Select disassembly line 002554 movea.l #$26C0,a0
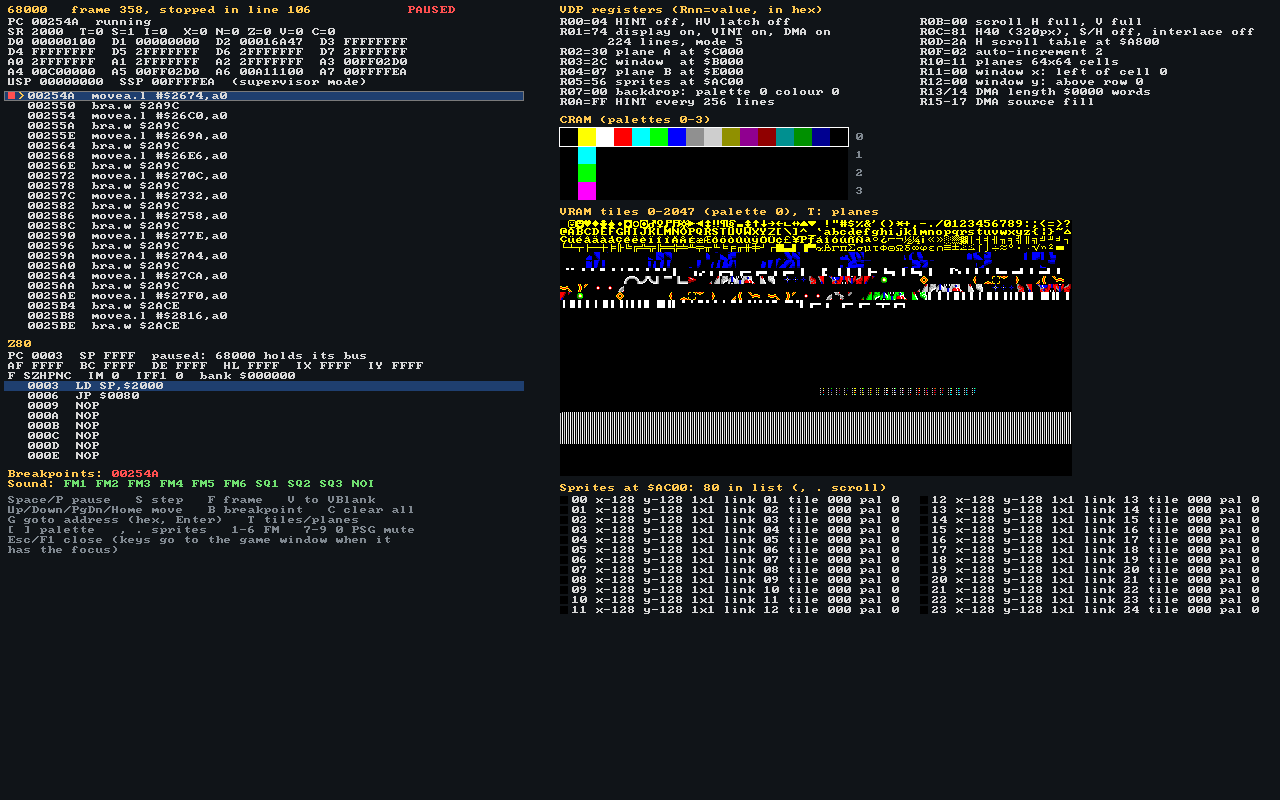1280x800 pixels. [x=264, y=116]
